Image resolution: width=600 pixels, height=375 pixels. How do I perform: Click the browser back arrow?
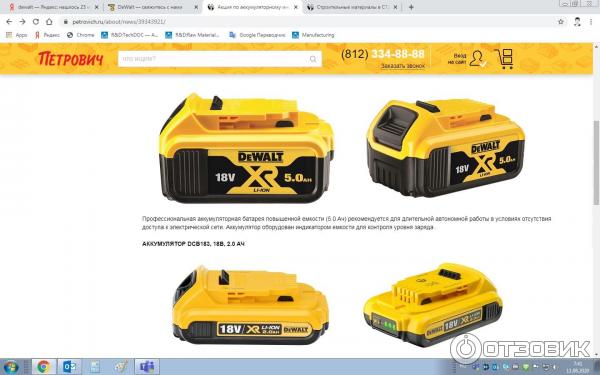pyautogui.click(x=9, y=22)
